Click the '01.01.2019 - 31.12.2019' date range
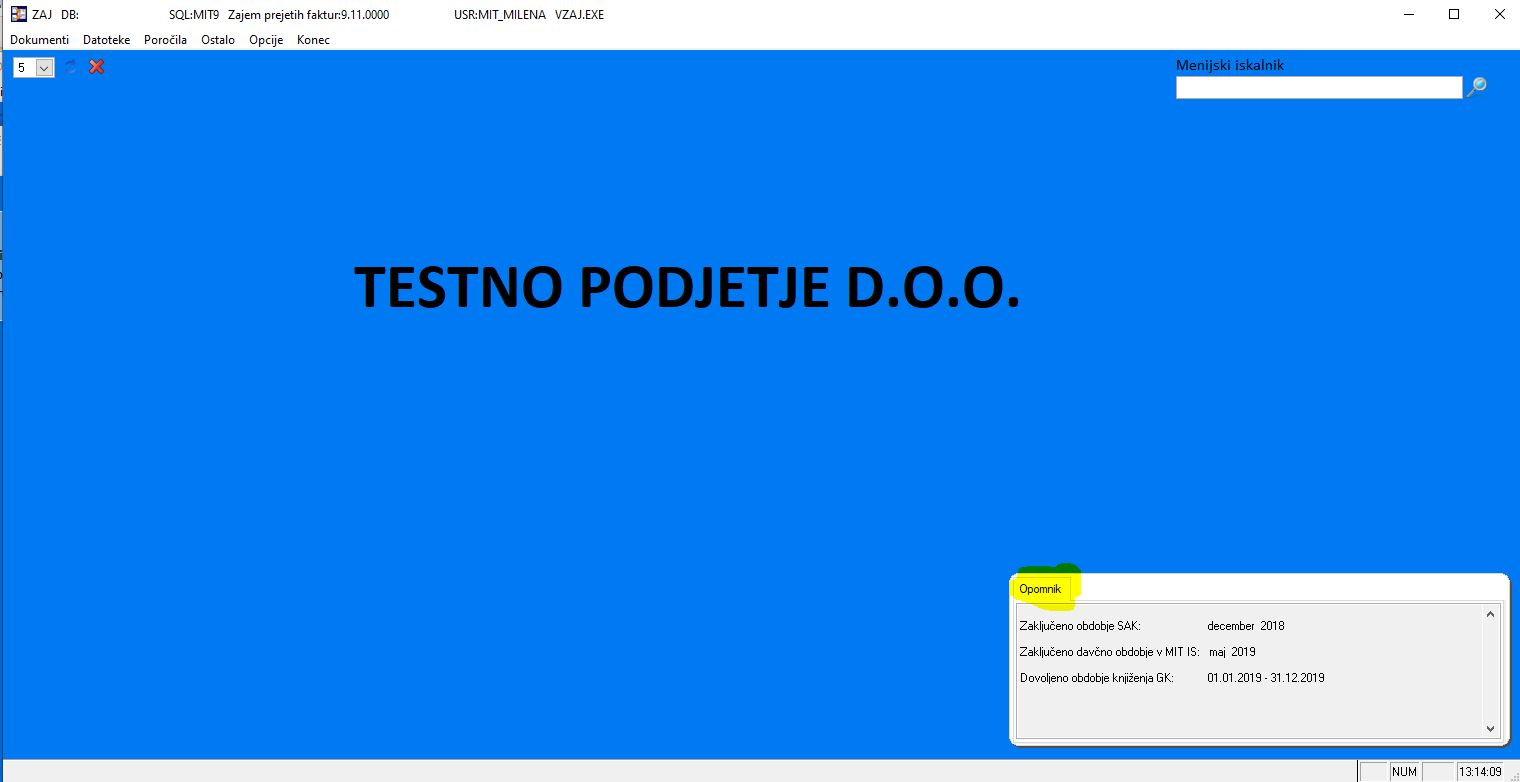1520x782 pixels. [1266, 678]
